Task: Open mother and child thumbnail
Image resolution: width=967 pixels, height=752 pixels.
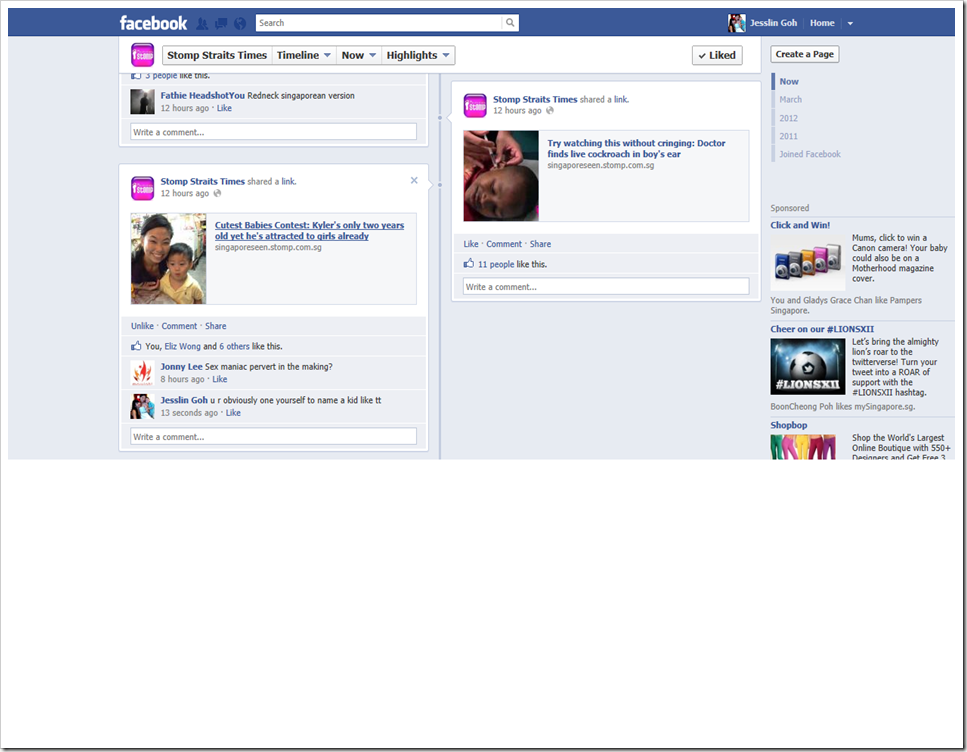Action: [x=168, y=258]
